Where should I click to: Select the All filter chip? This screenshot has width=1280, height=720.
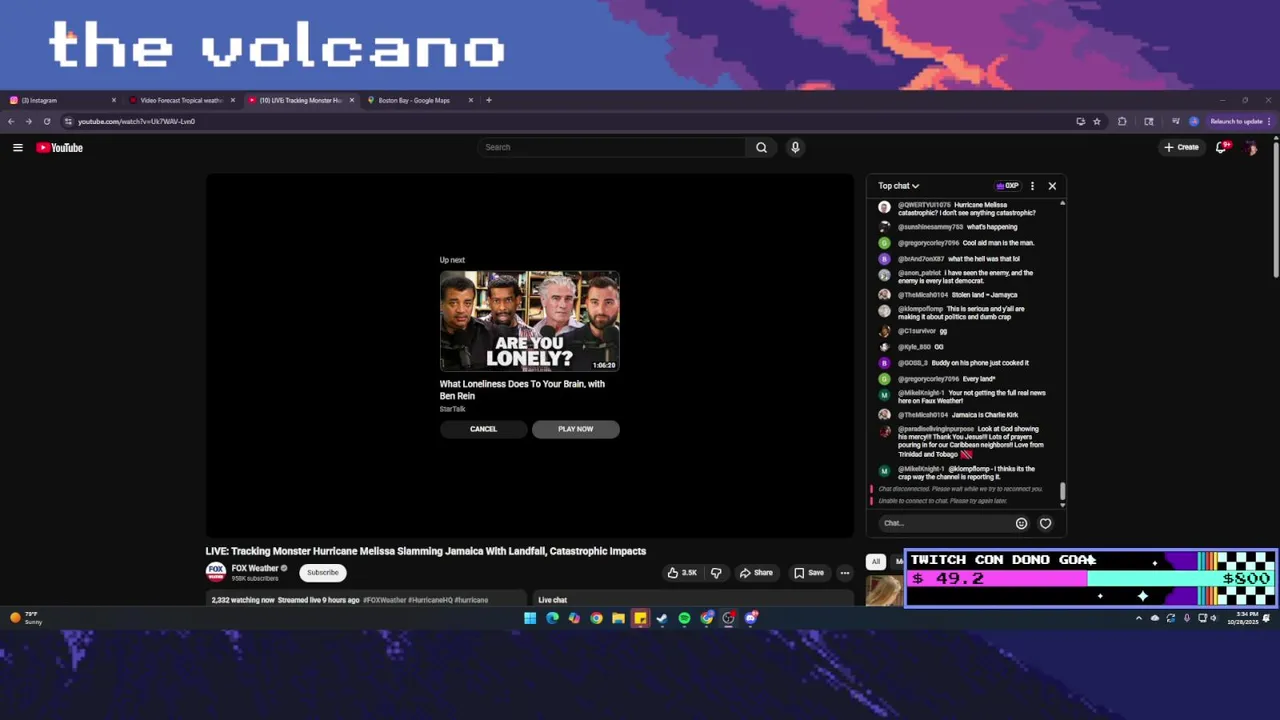pos(876,561)
